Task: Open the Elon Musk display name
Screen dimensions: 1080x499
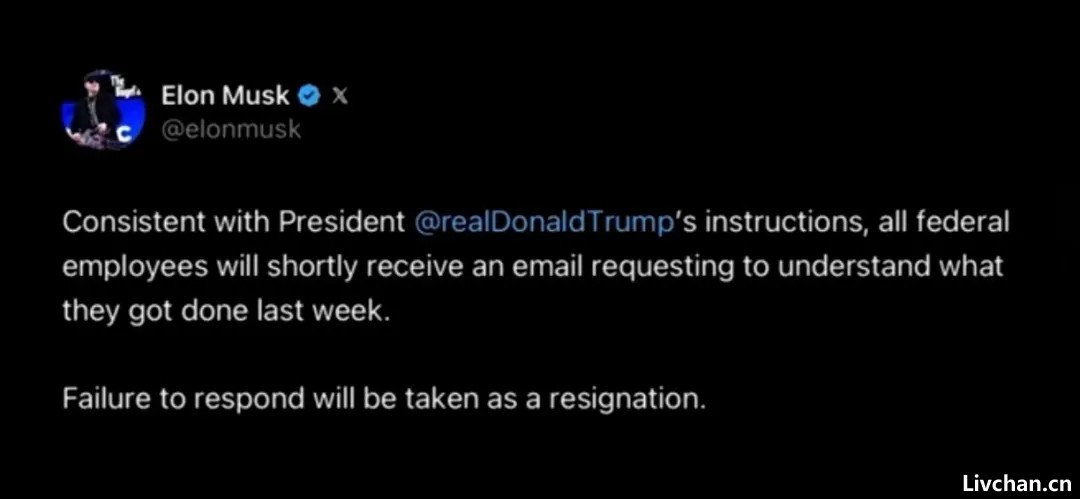Action: [x=225, y=96]
